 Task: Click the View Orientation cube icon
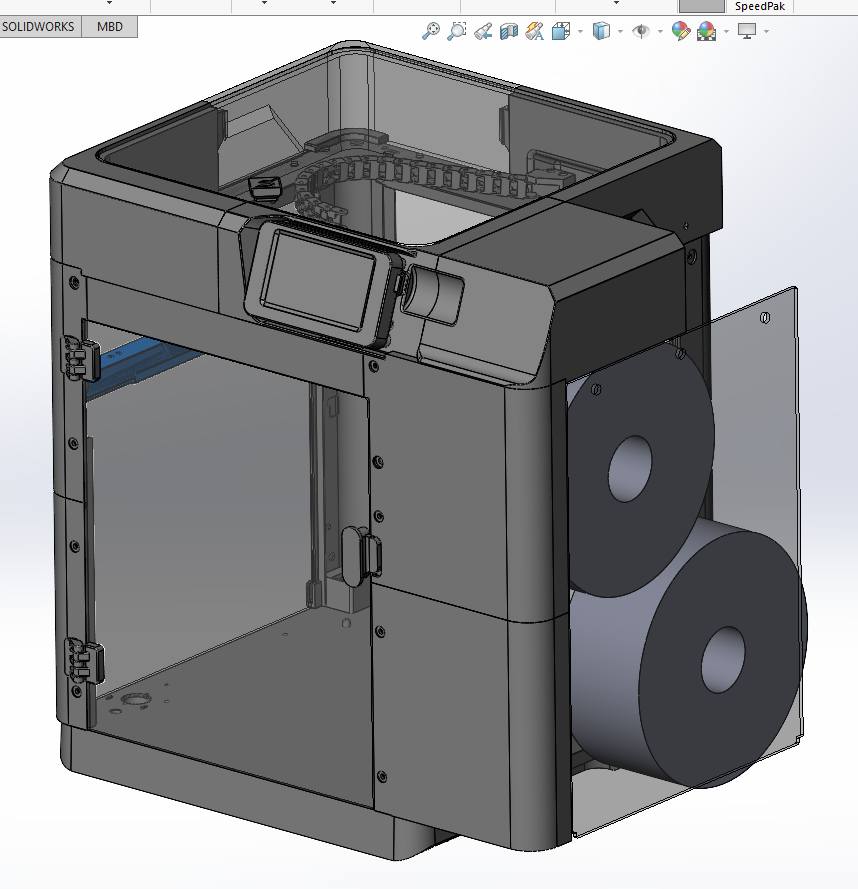[561, 31]
